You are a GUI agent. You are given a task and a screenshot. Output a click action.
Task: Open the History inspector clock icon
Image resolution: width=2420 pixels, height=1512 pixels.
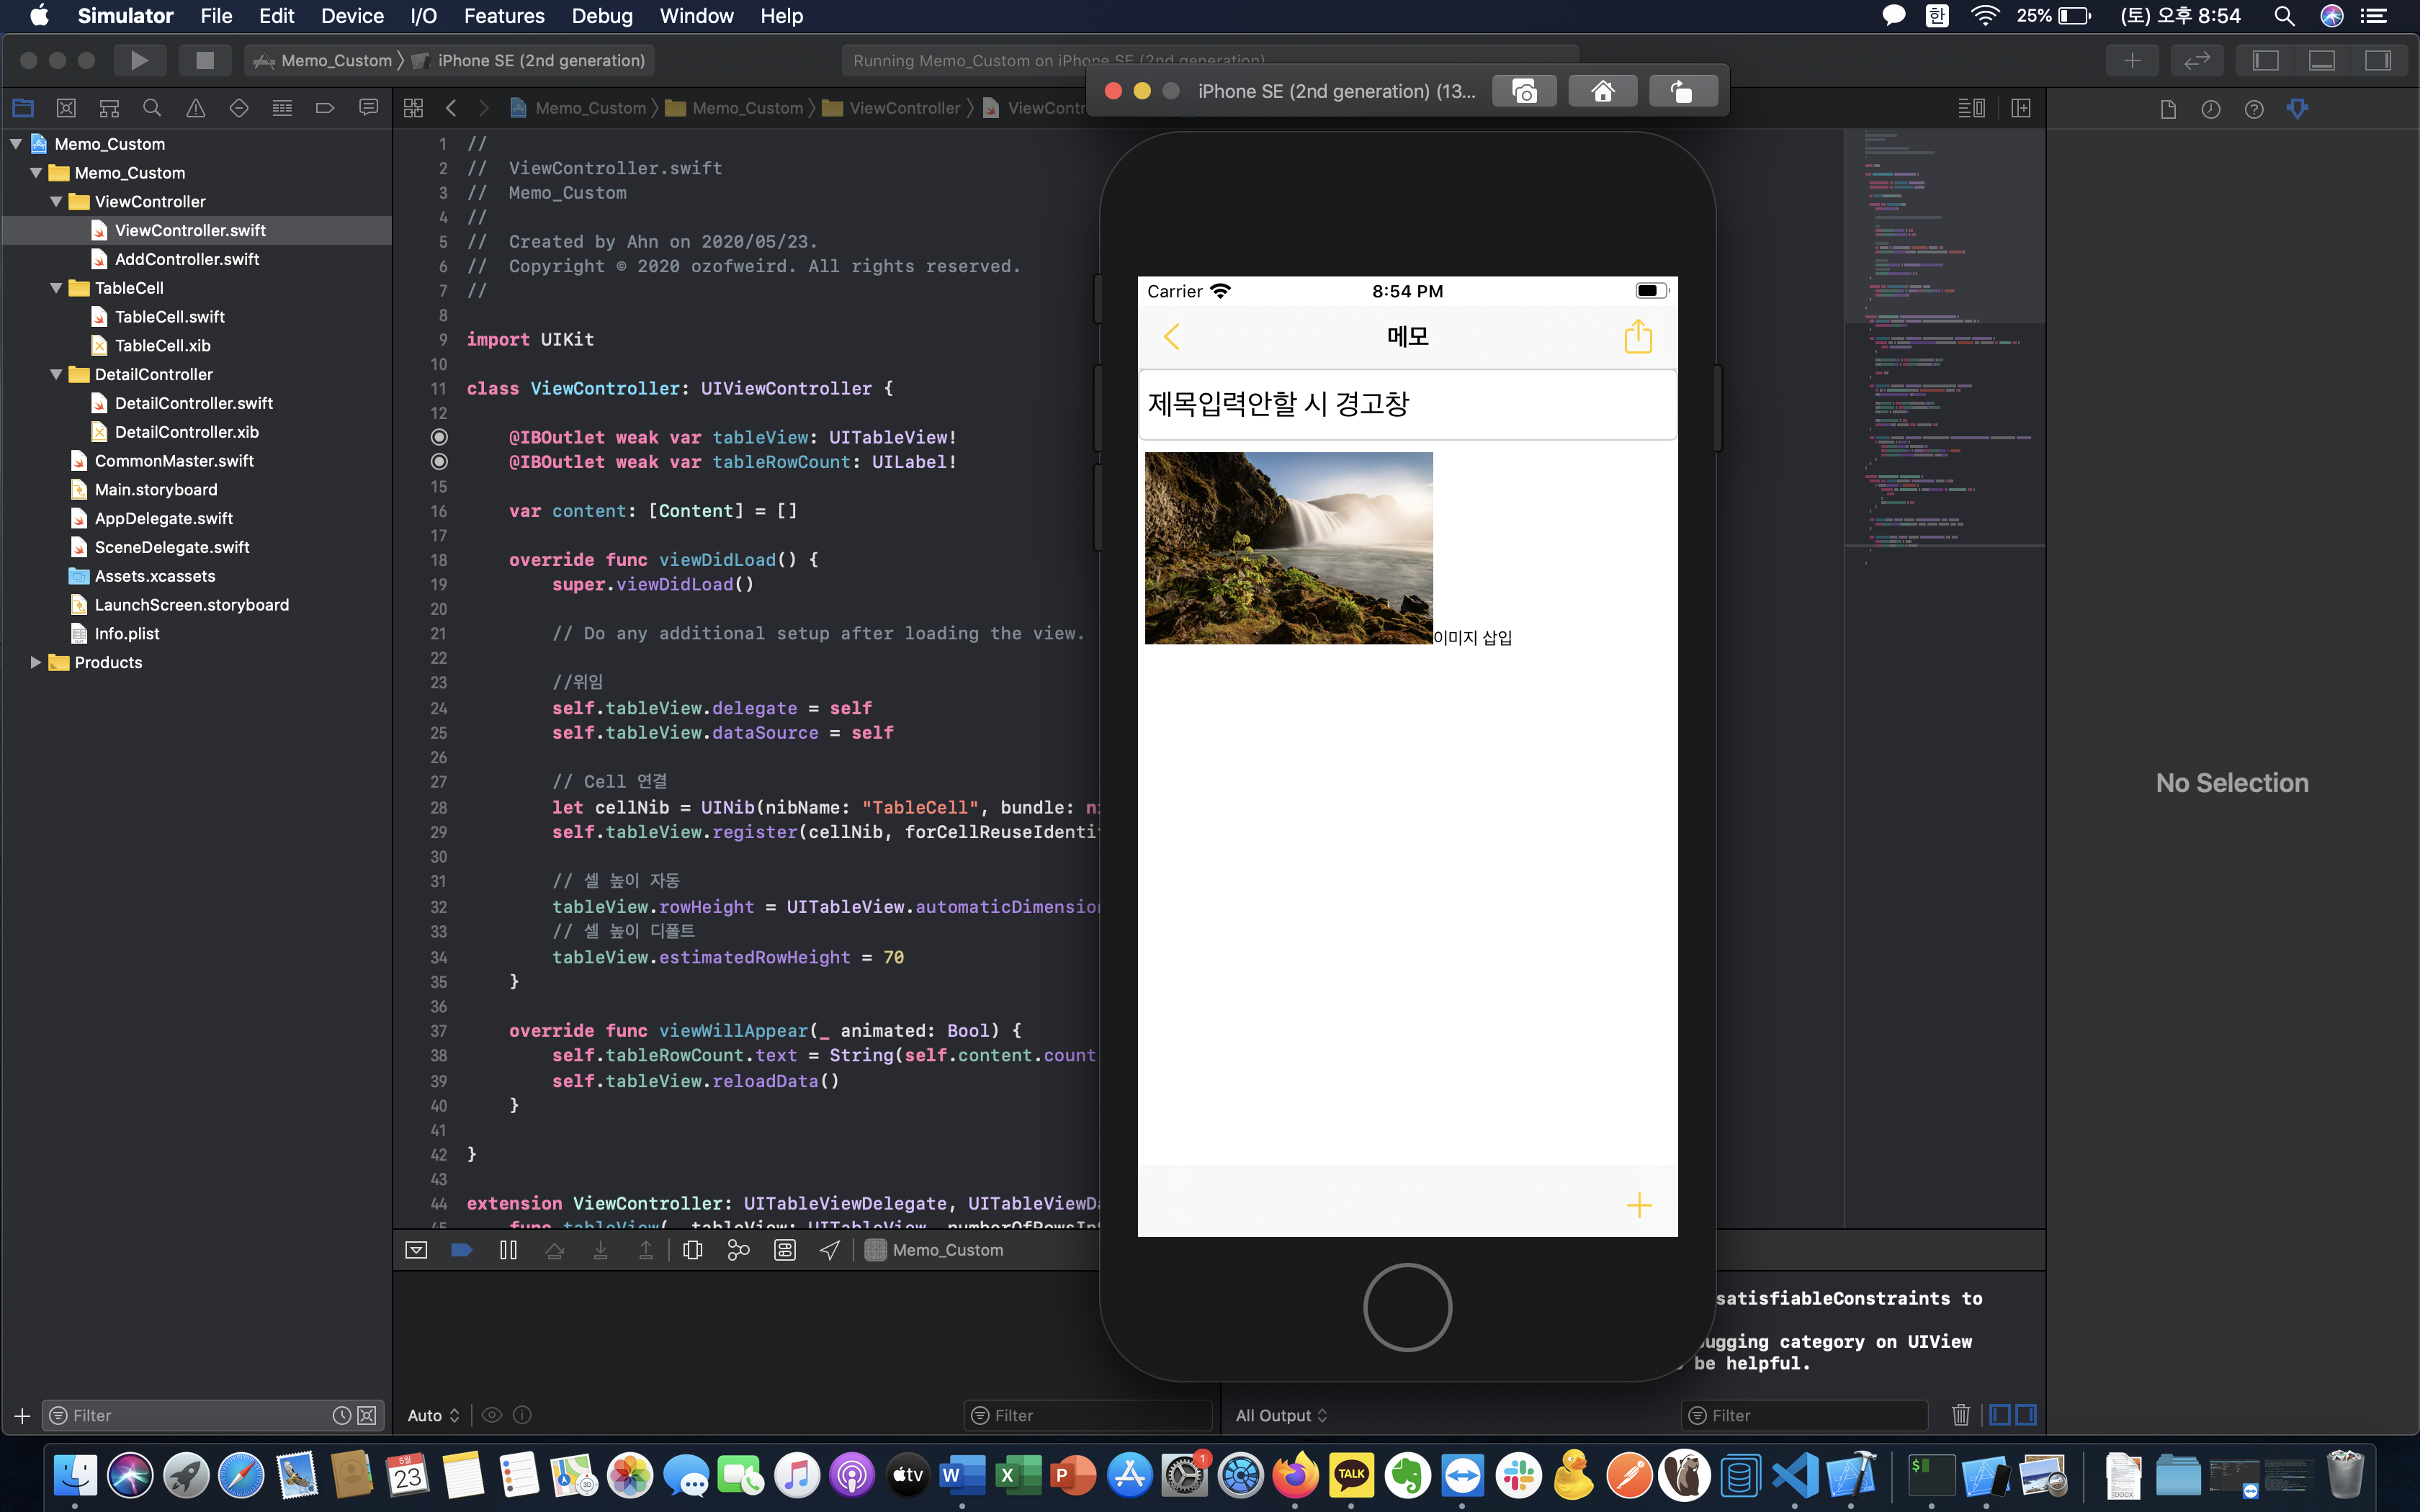(2211, 109)
